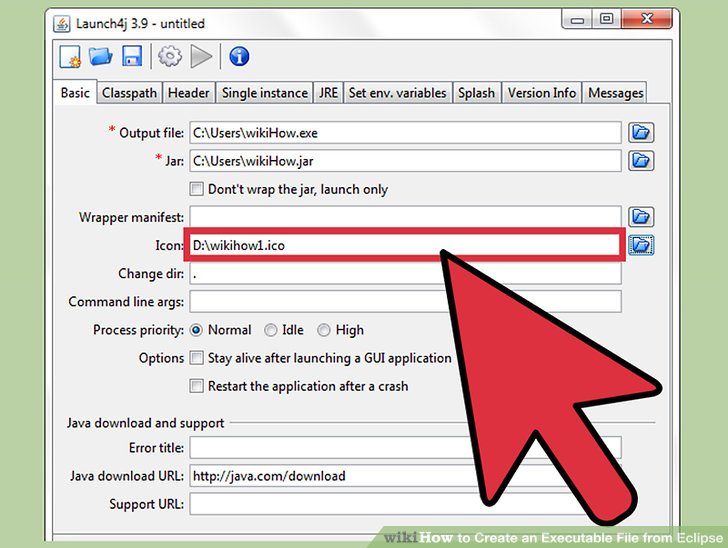Select Normal process priority

click(x=196, y=330)
